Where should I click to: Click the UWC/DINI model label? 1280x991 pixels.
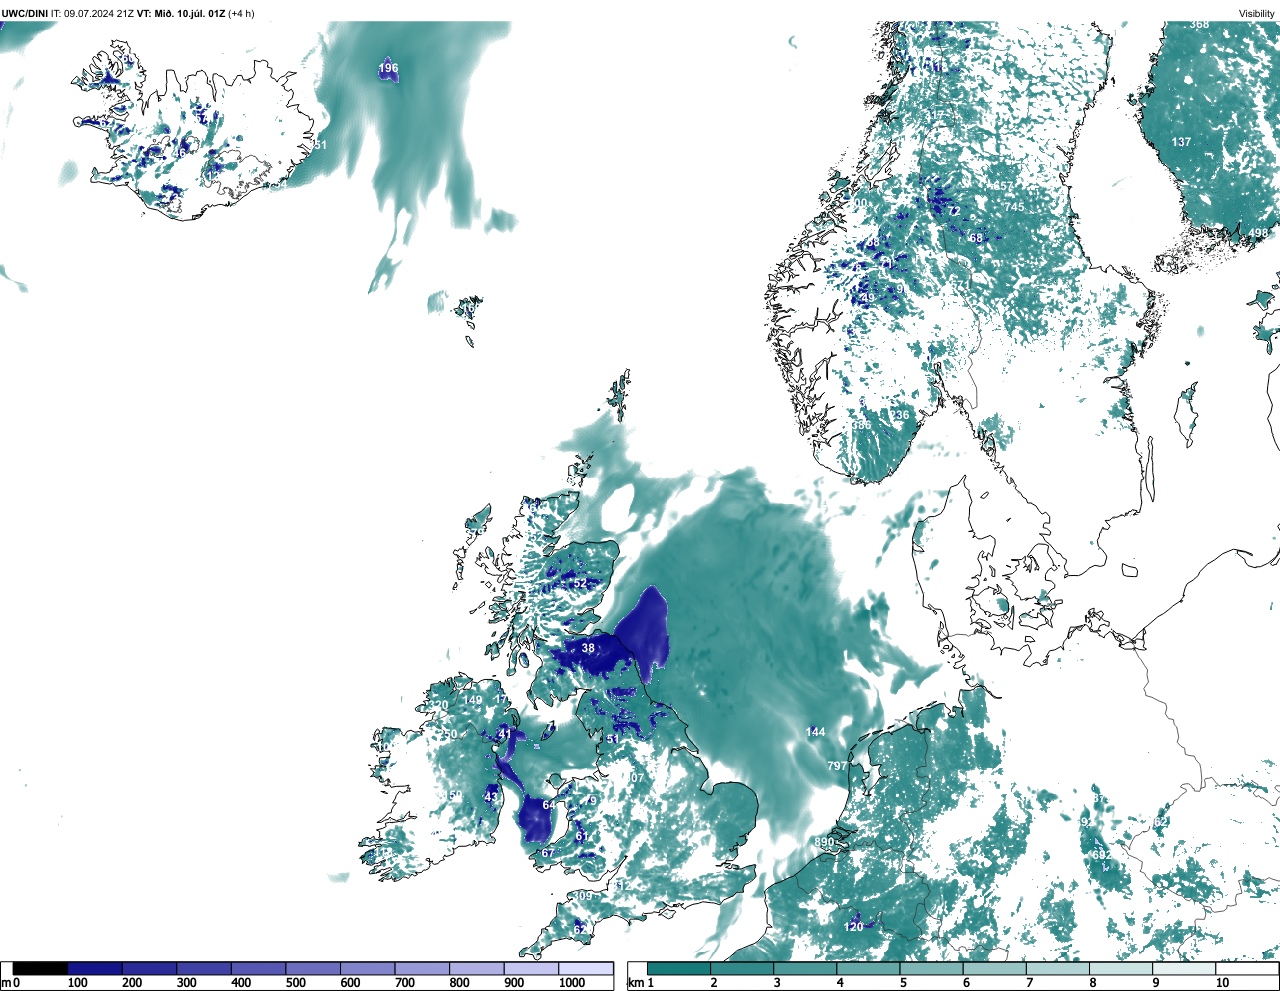click(x=24, y=13)
